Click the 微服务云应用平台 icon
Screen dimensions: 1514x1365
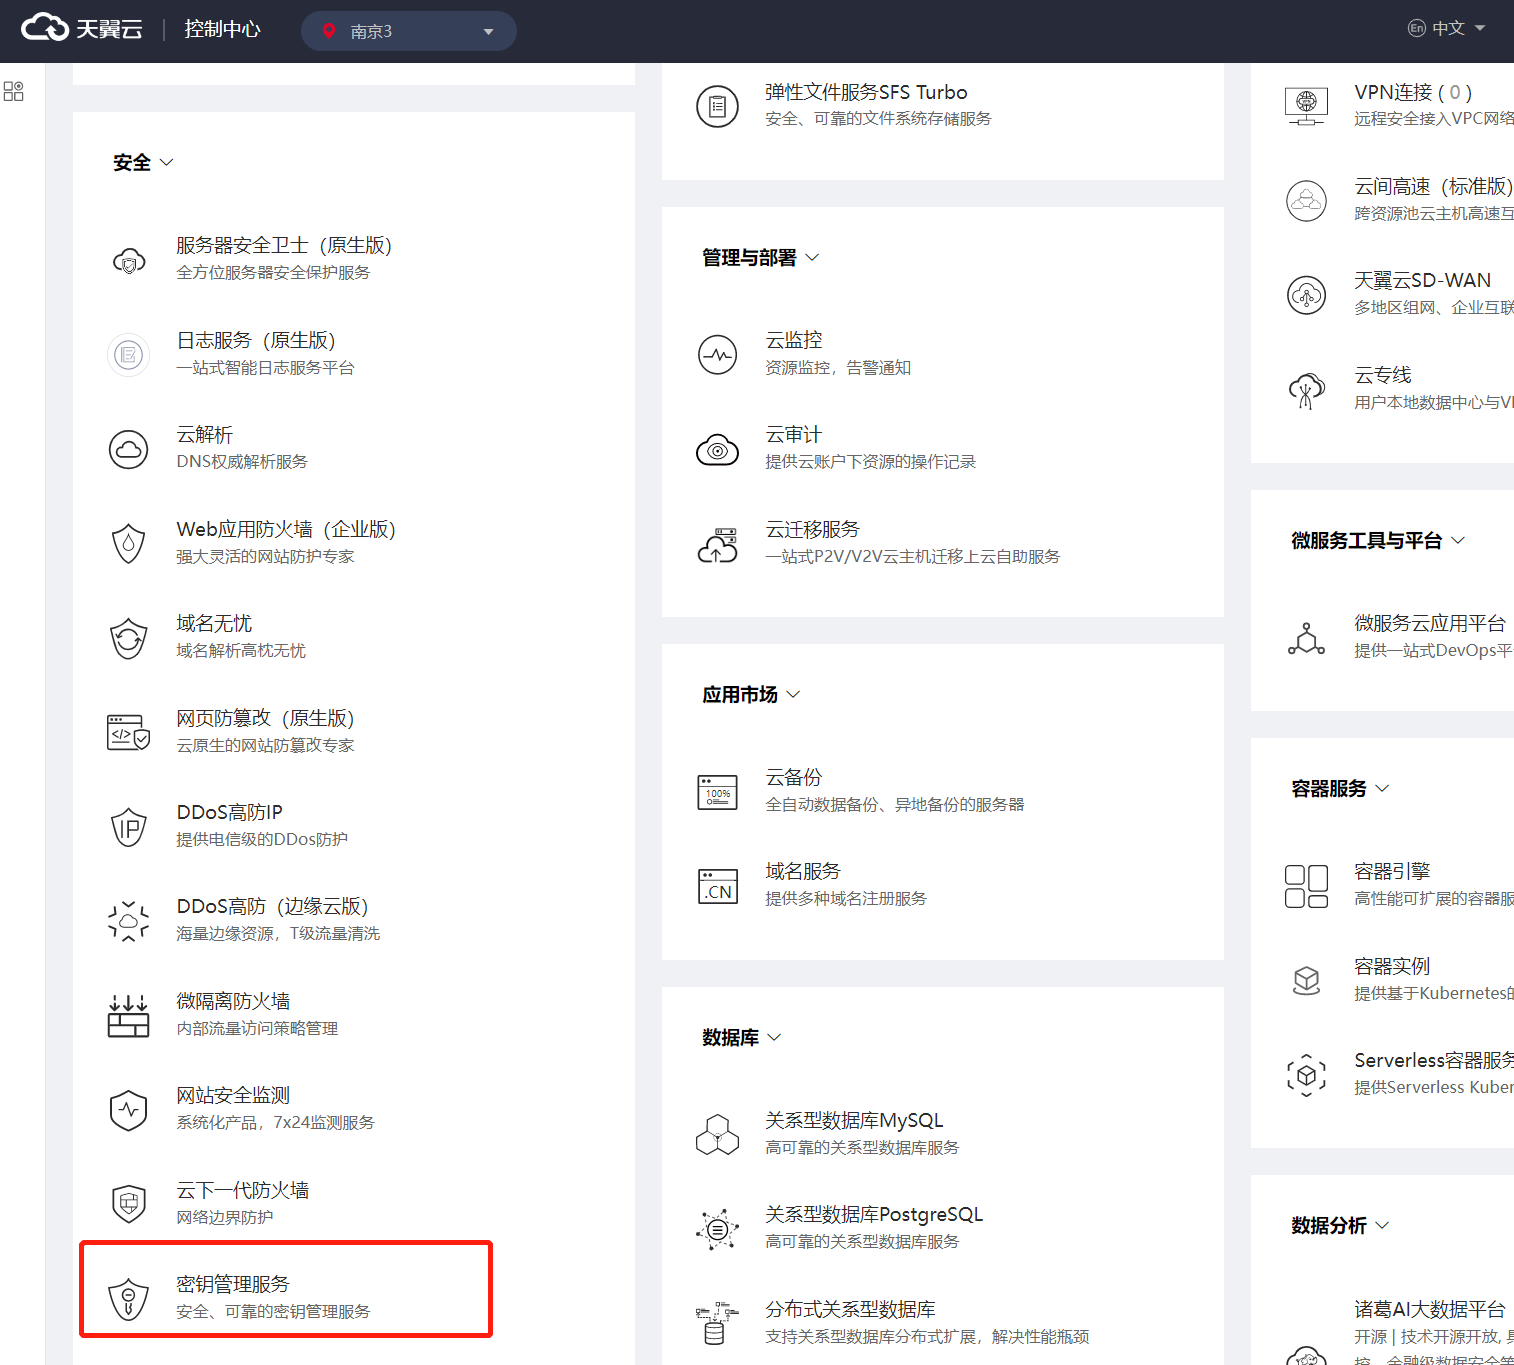coord(1306,638)
